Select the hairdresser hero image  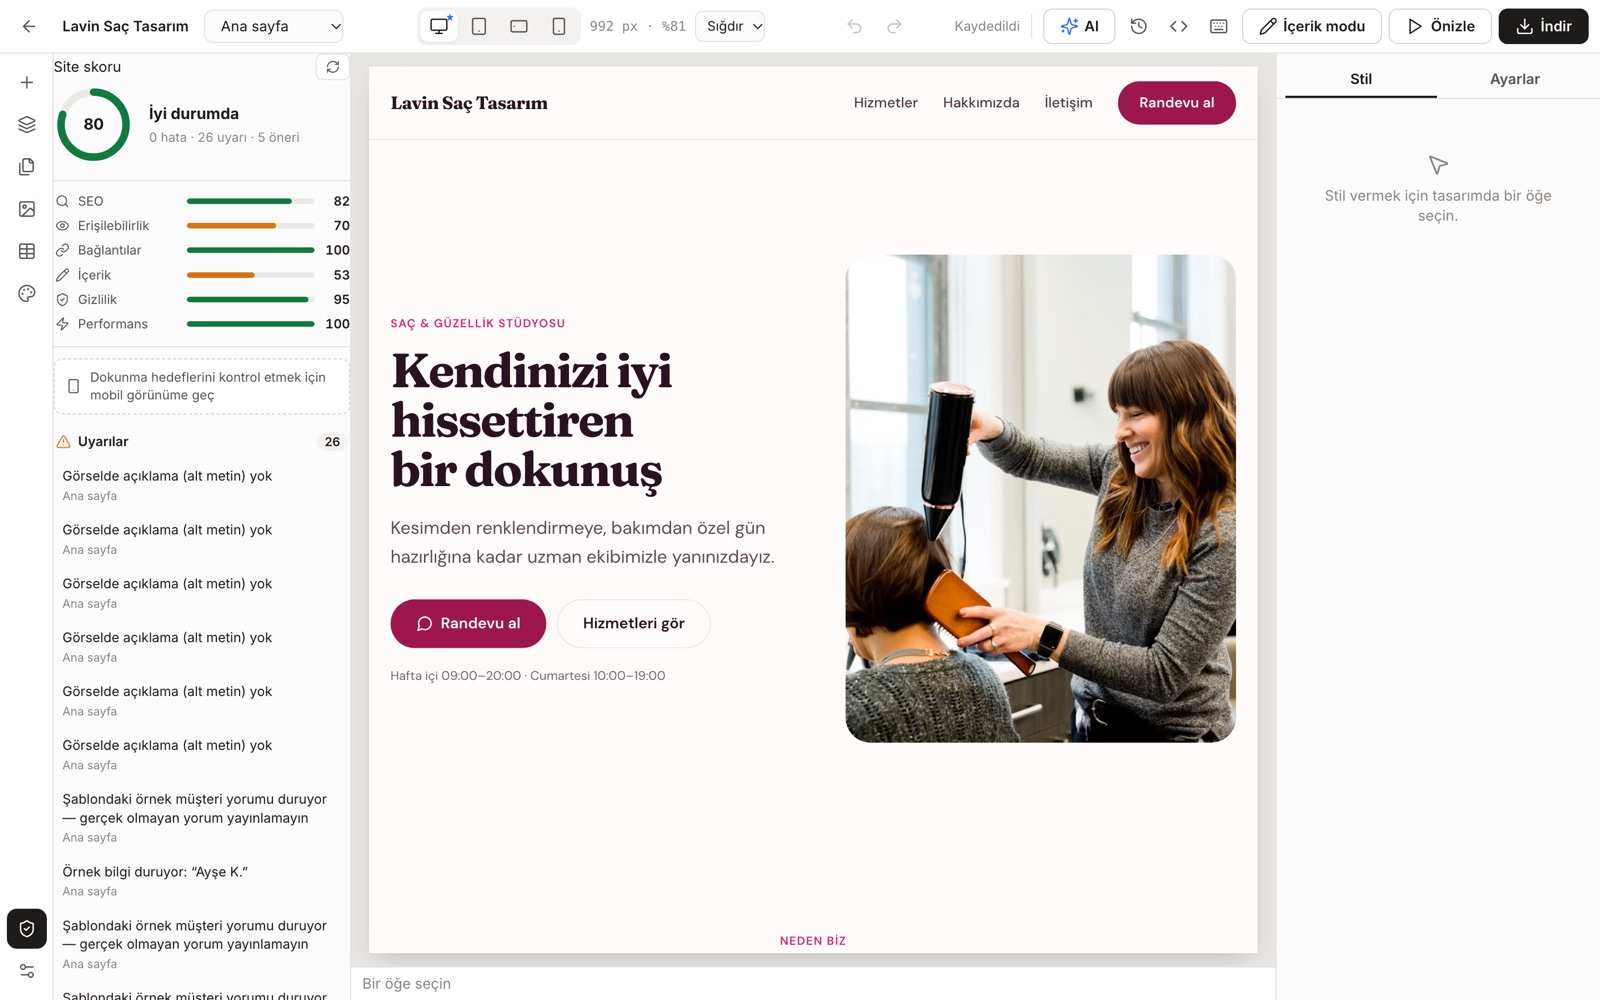(x=1040, y=498)
